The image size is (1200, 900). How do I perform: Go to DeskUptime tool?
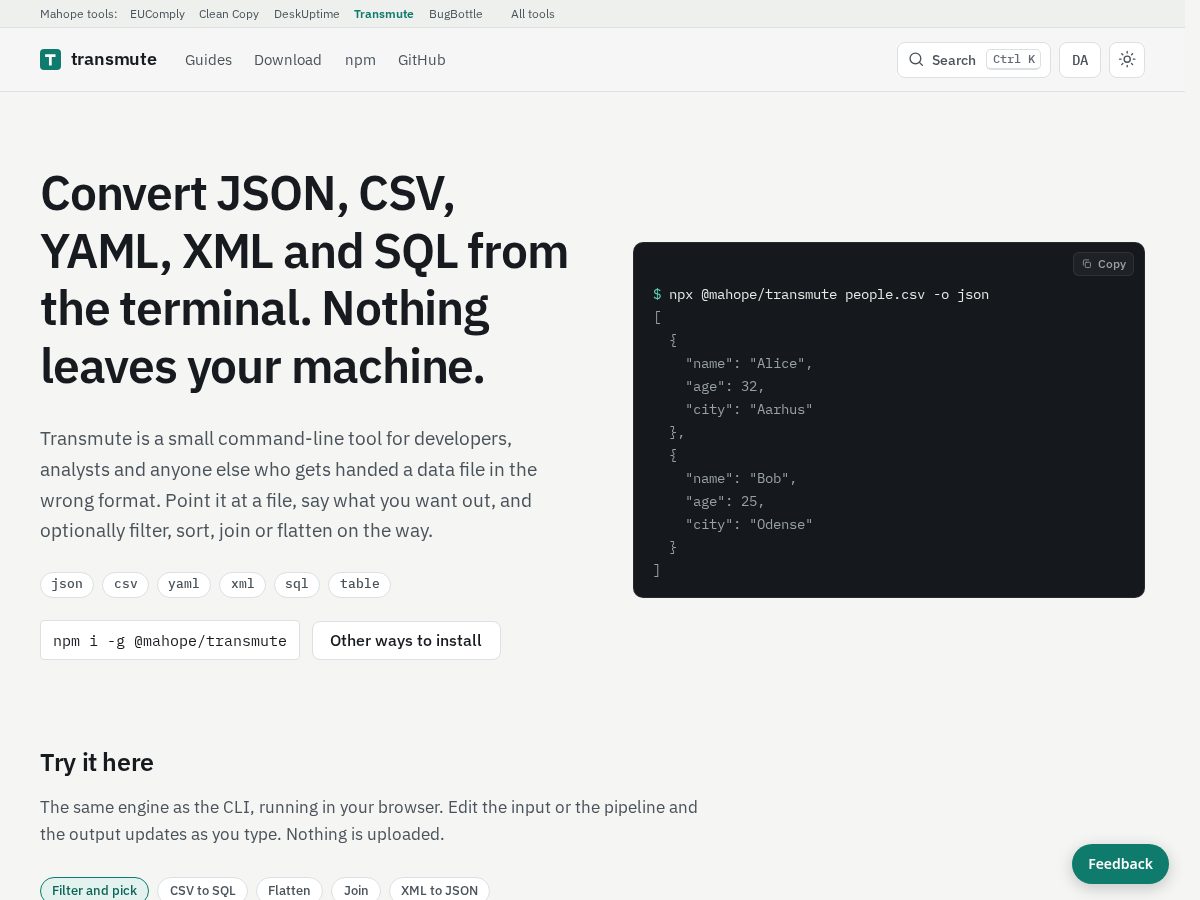(307, 14)
